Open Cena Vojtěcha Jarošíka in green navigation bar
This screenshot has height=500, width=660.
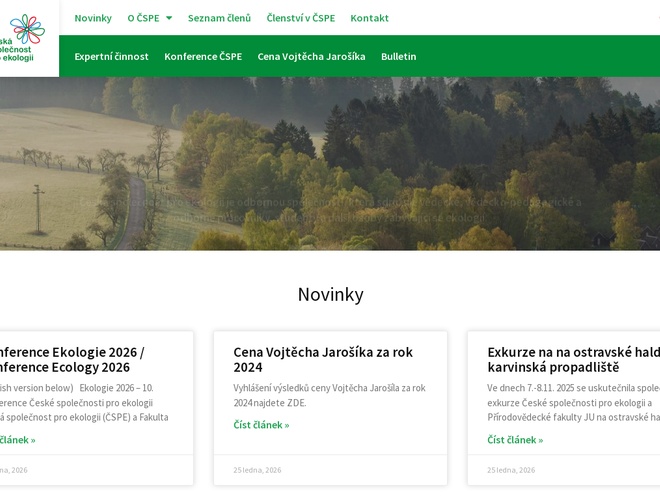tap(311, 56)
